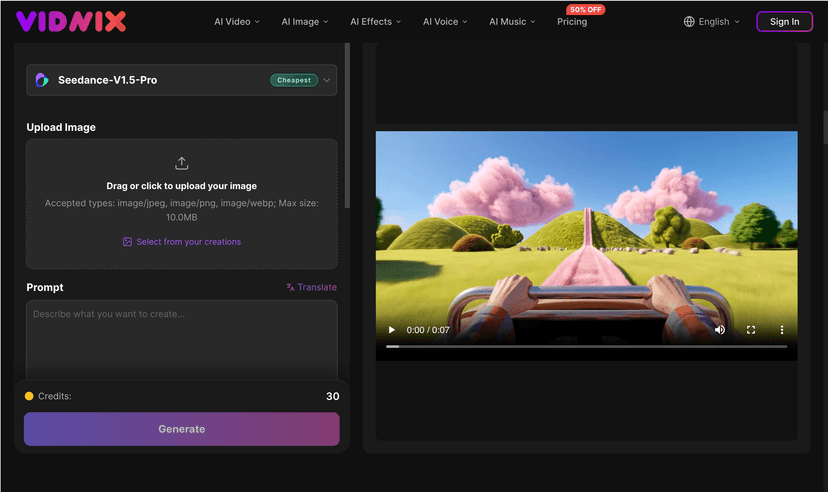Image resolution: width=828 pixels, height=492 pixels.
Task: Click the upload arrow icon
Action: pos(182,163)
